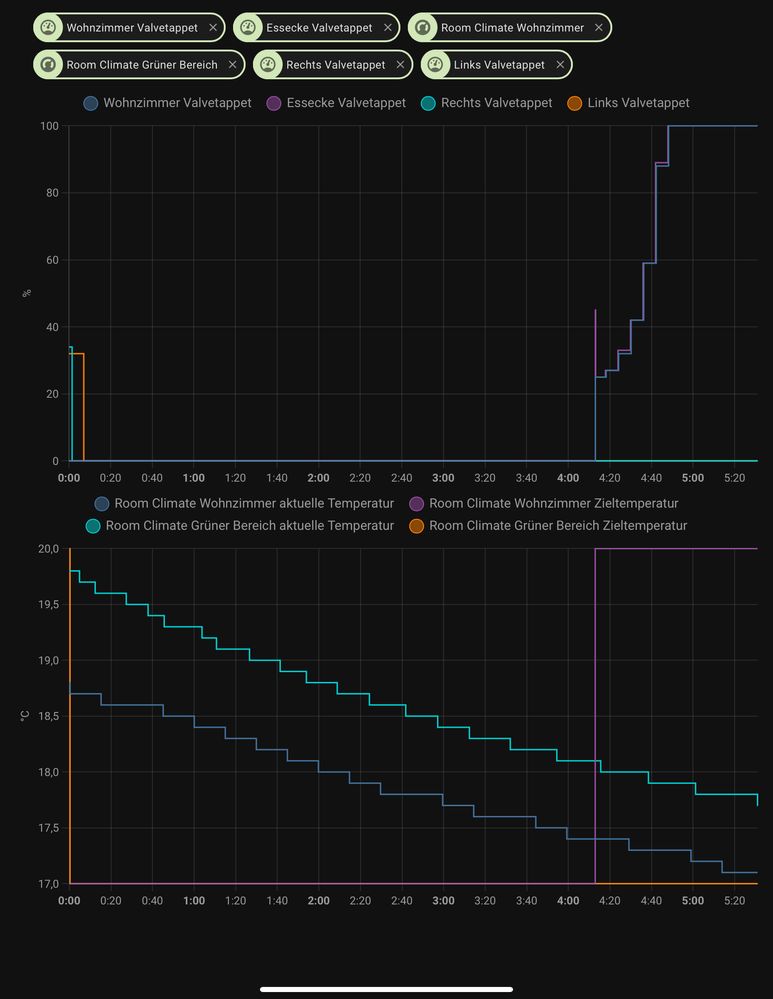The width and height of the screenshot is (773, 999).
Task: Remove the Rechts Valvetappet chip
Action: point(400,65)
